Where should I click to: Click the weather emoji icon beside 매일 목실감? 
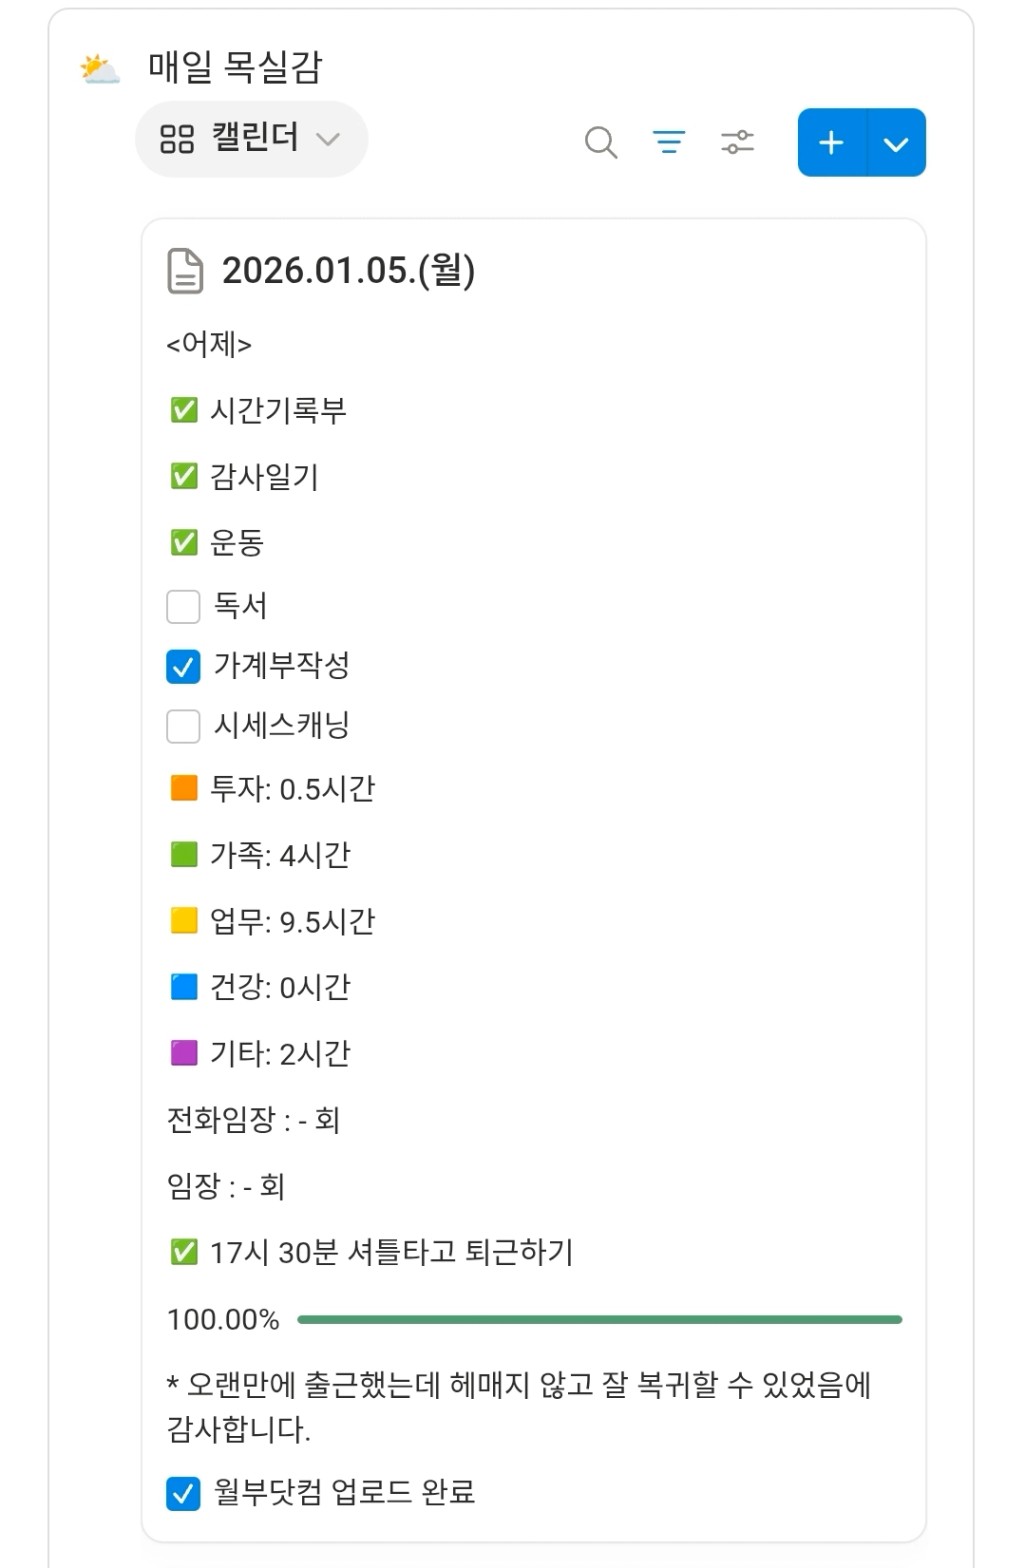click(x=99, y=70)
